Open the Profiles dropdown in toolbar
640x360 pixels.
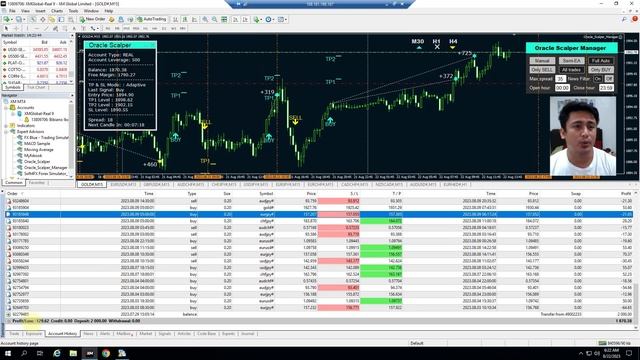coord(24,19)
